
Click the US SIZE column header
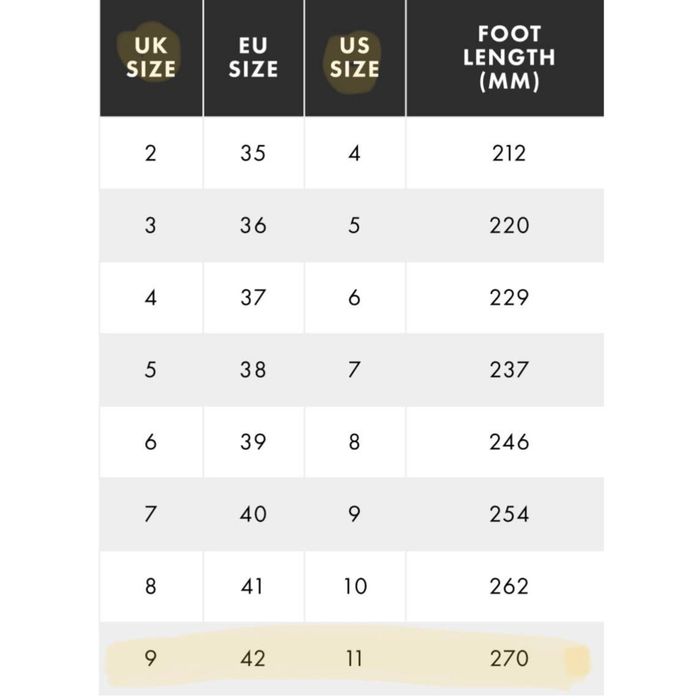click(x=354, y=58)
